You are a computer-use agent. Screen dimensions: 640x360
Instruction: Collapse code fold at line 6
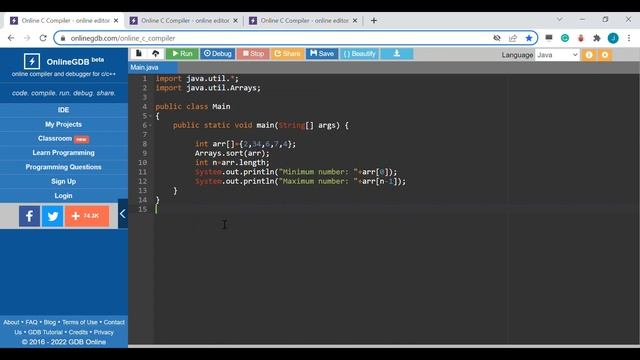(x=150, y=126)
